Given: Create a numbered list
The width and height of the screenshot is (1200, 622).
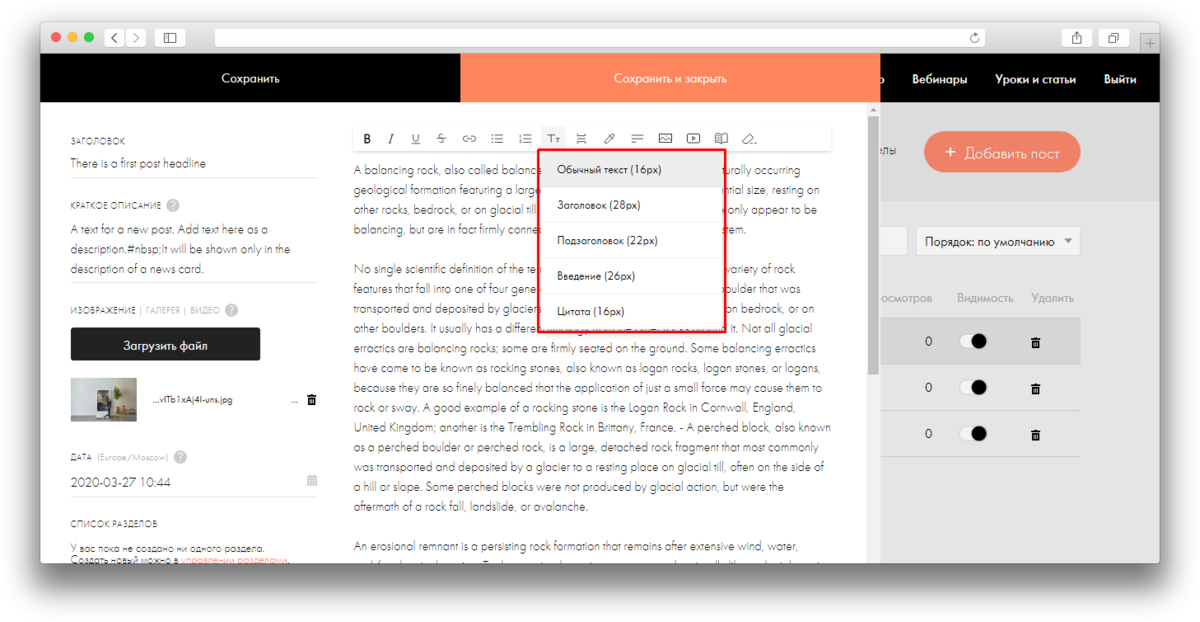Looking at the screenshot, I should pos(525,139).
